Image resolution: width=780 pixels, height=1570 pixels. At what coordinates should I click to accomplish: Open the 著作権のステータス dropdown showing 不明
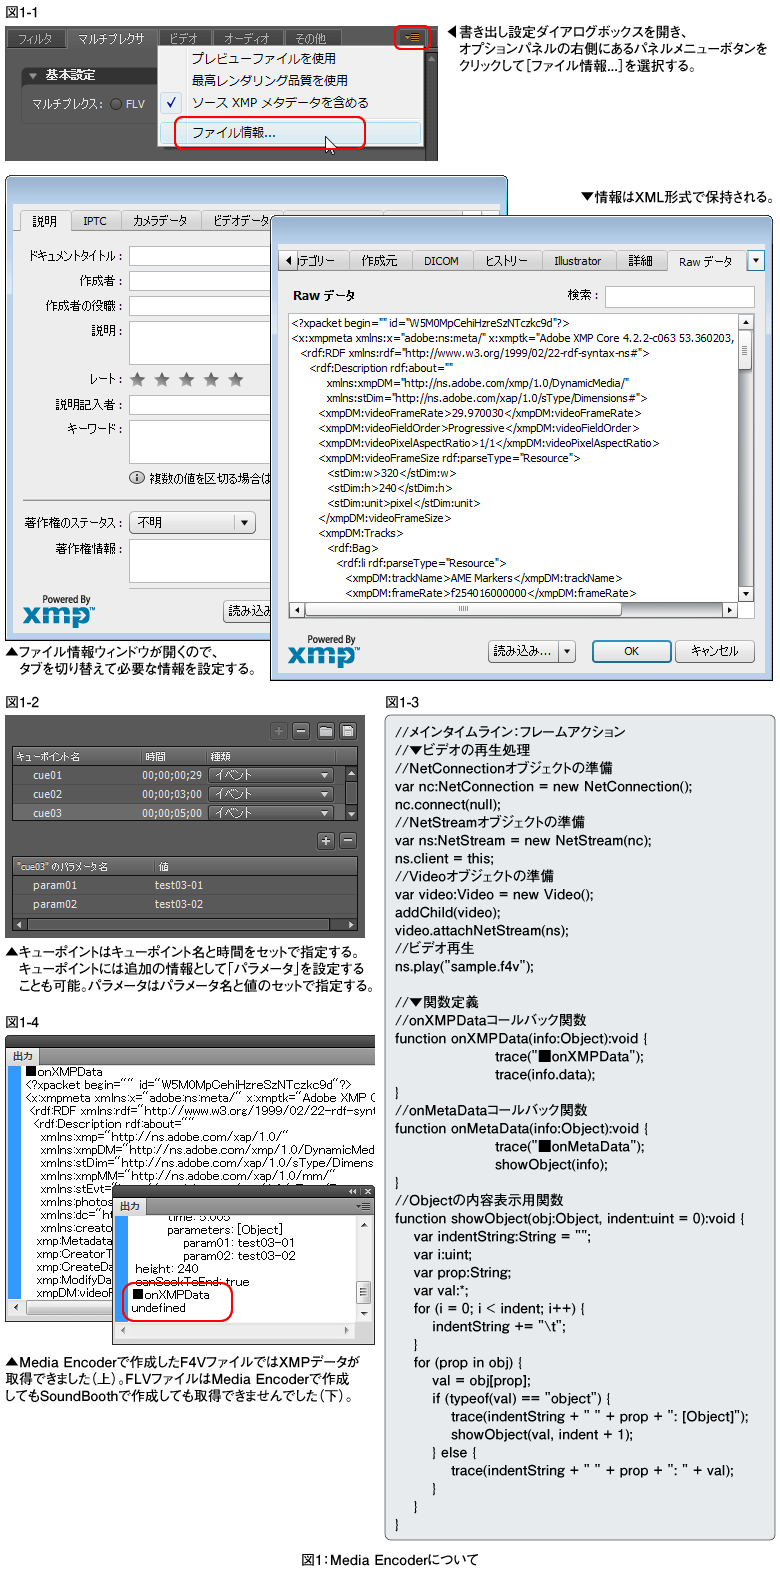coord(193,522)
